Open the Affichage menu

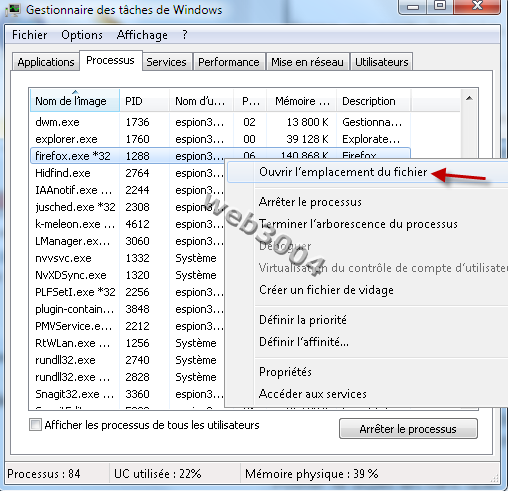tap(142, 35)
